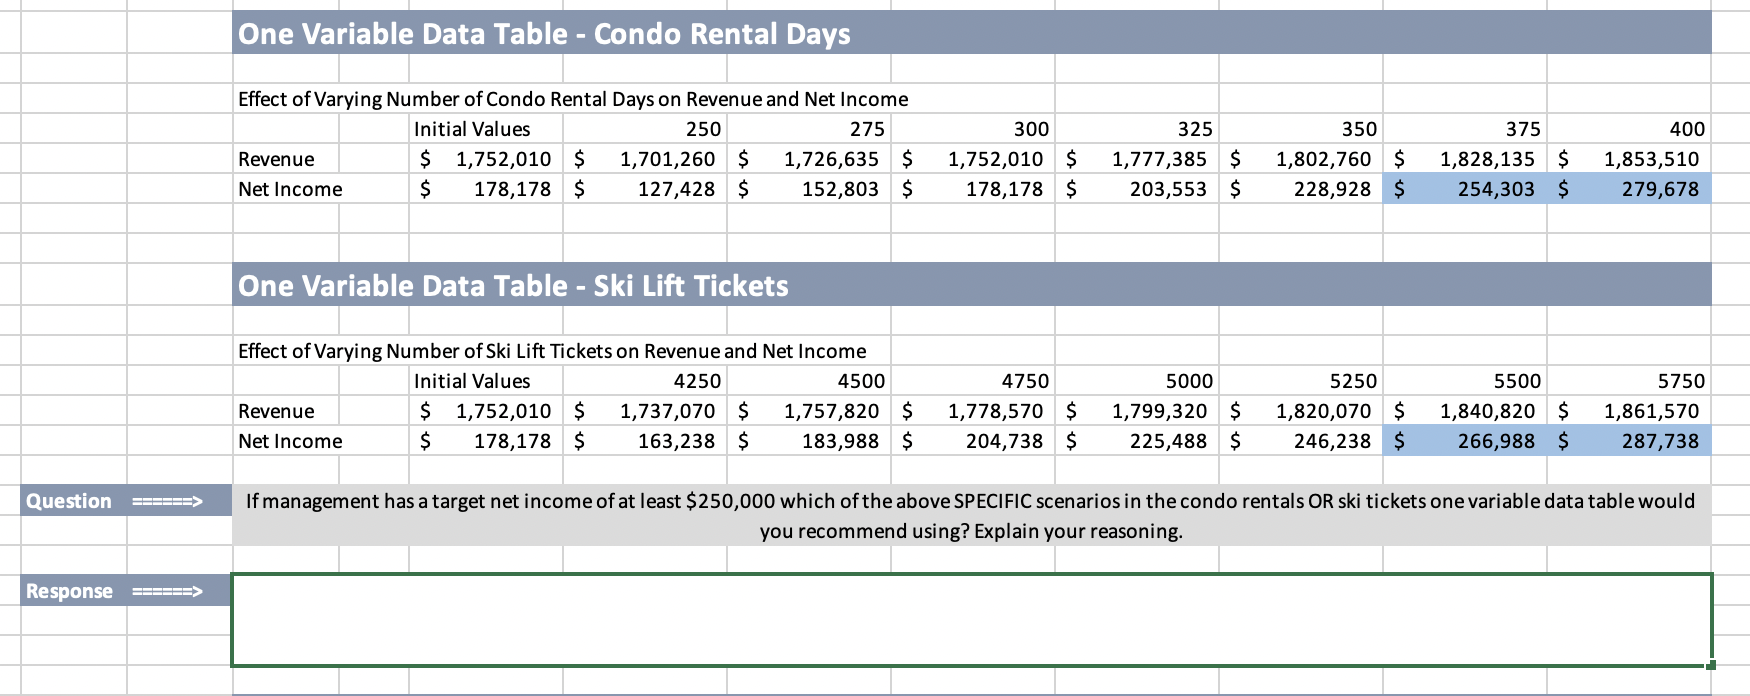The height and width of the screenshot is (696, 1750).
Task: Click the Initial Values label in condo table
Action: click(x=472, y=129)
